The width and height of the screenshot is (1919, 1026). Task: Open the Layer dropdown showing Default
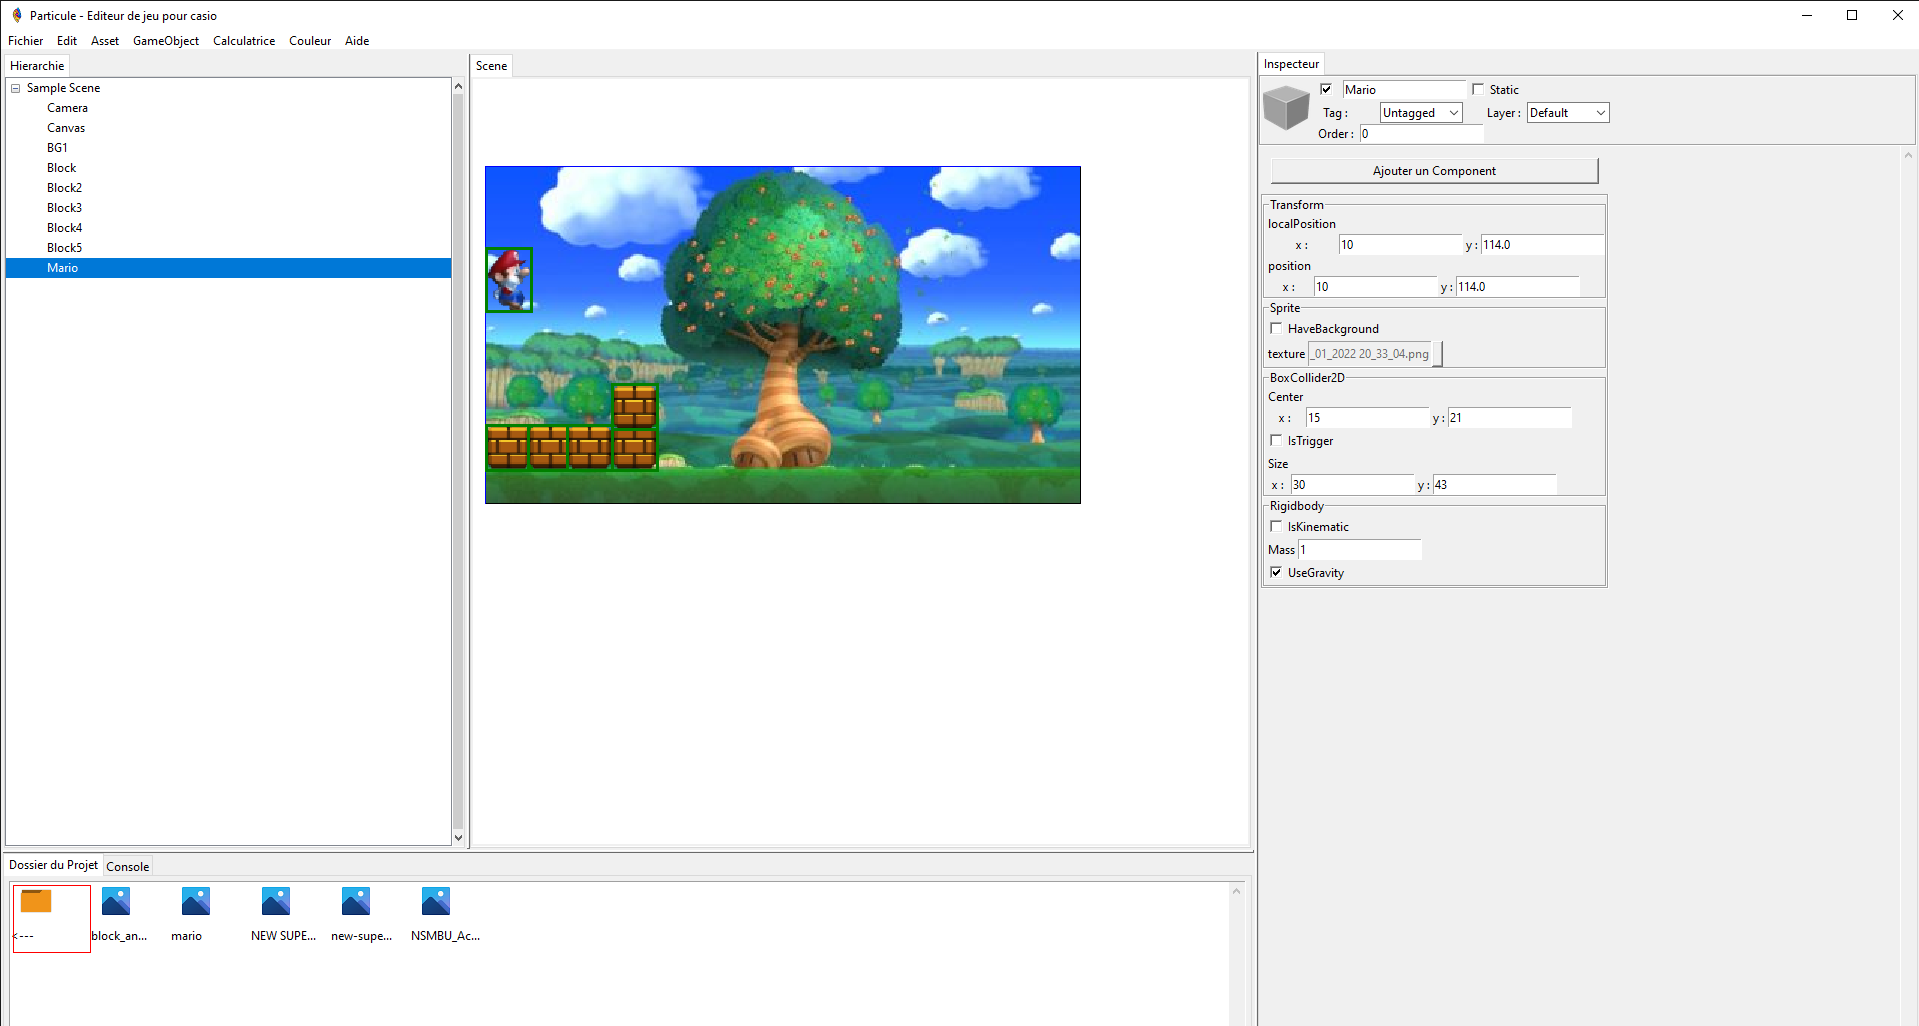click(x=1568, y=113)
